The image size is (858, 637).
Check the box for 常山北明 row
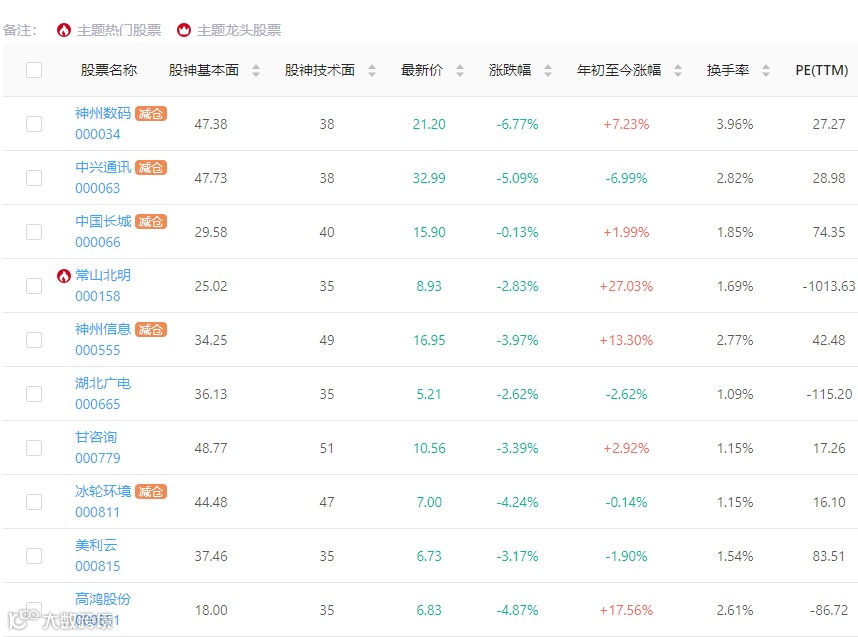(34, 286)
